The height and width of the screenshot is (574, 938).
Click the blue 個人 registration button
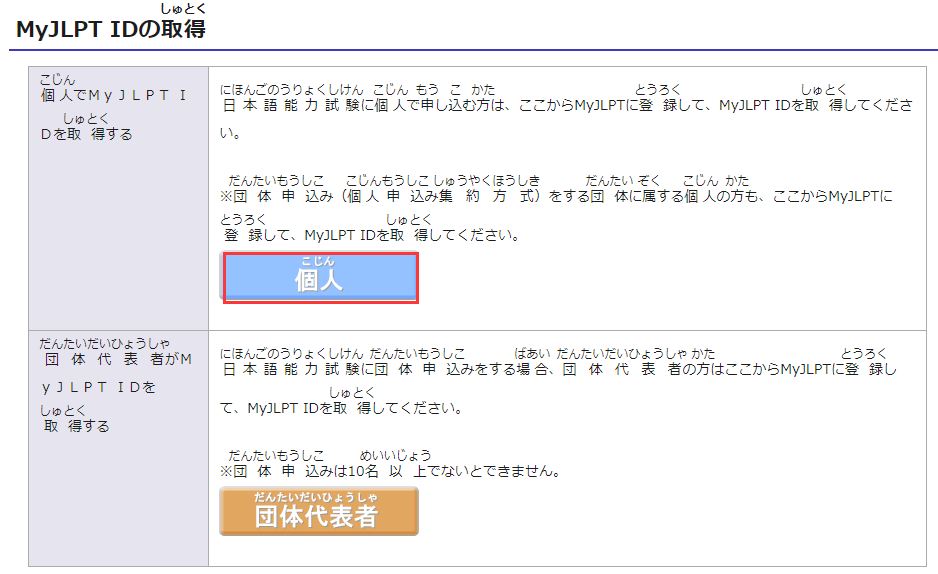[320, 277]
